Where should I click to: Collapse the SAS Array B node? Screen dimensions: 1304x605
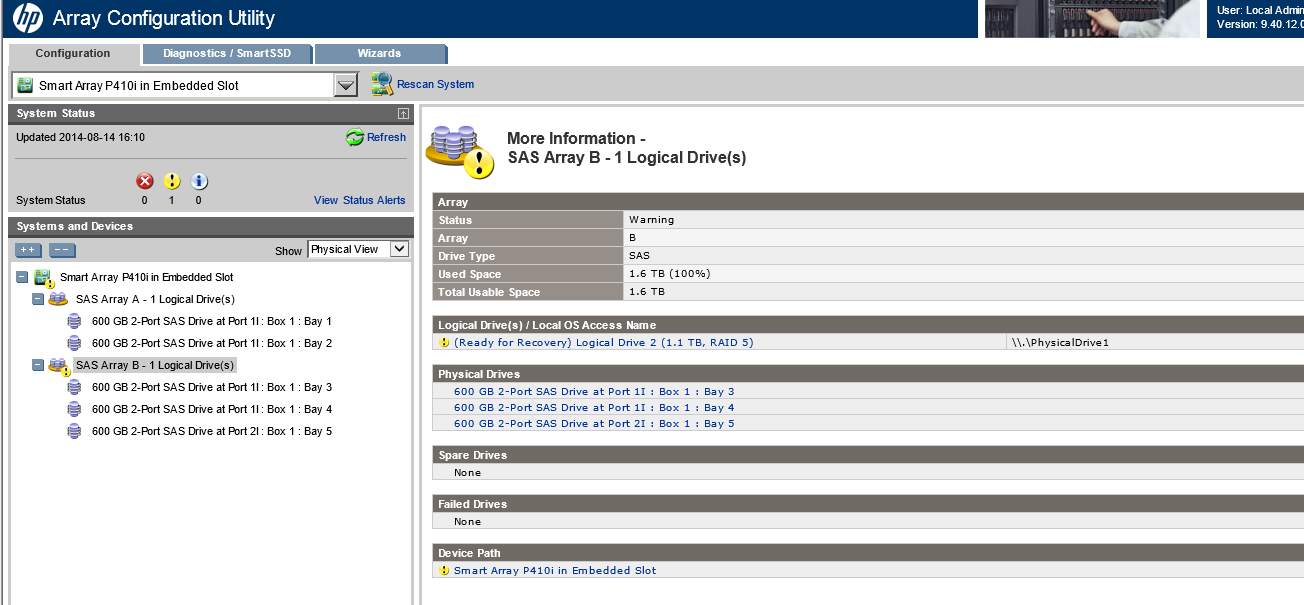(38, 365)
